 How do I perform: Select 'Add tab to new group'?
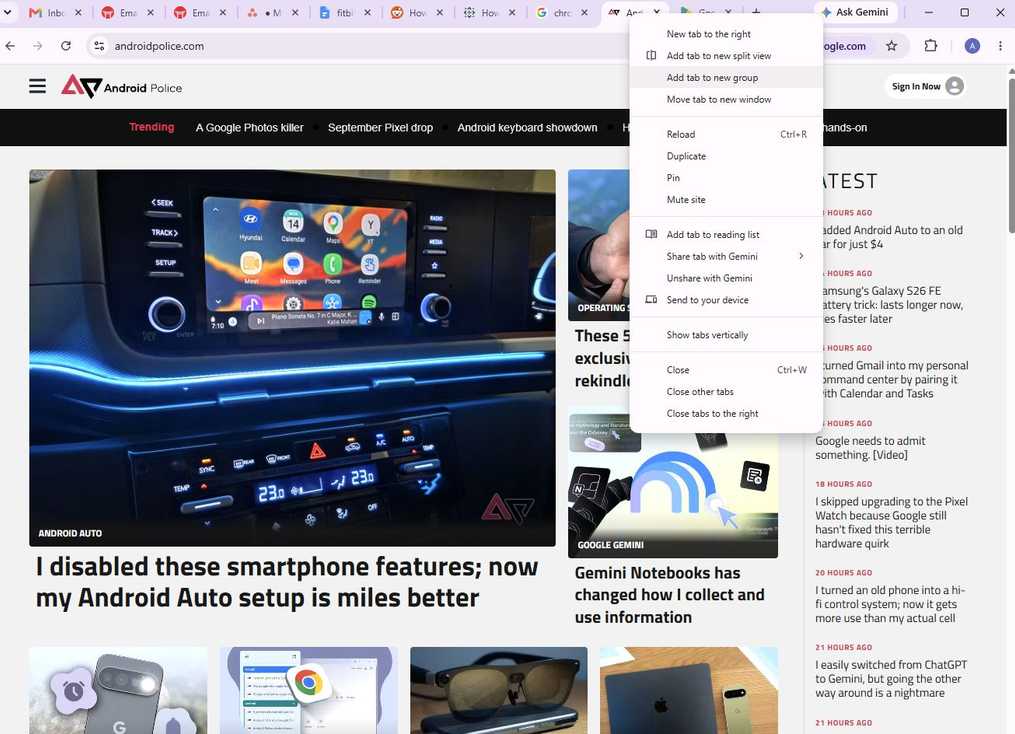(726, 78)
